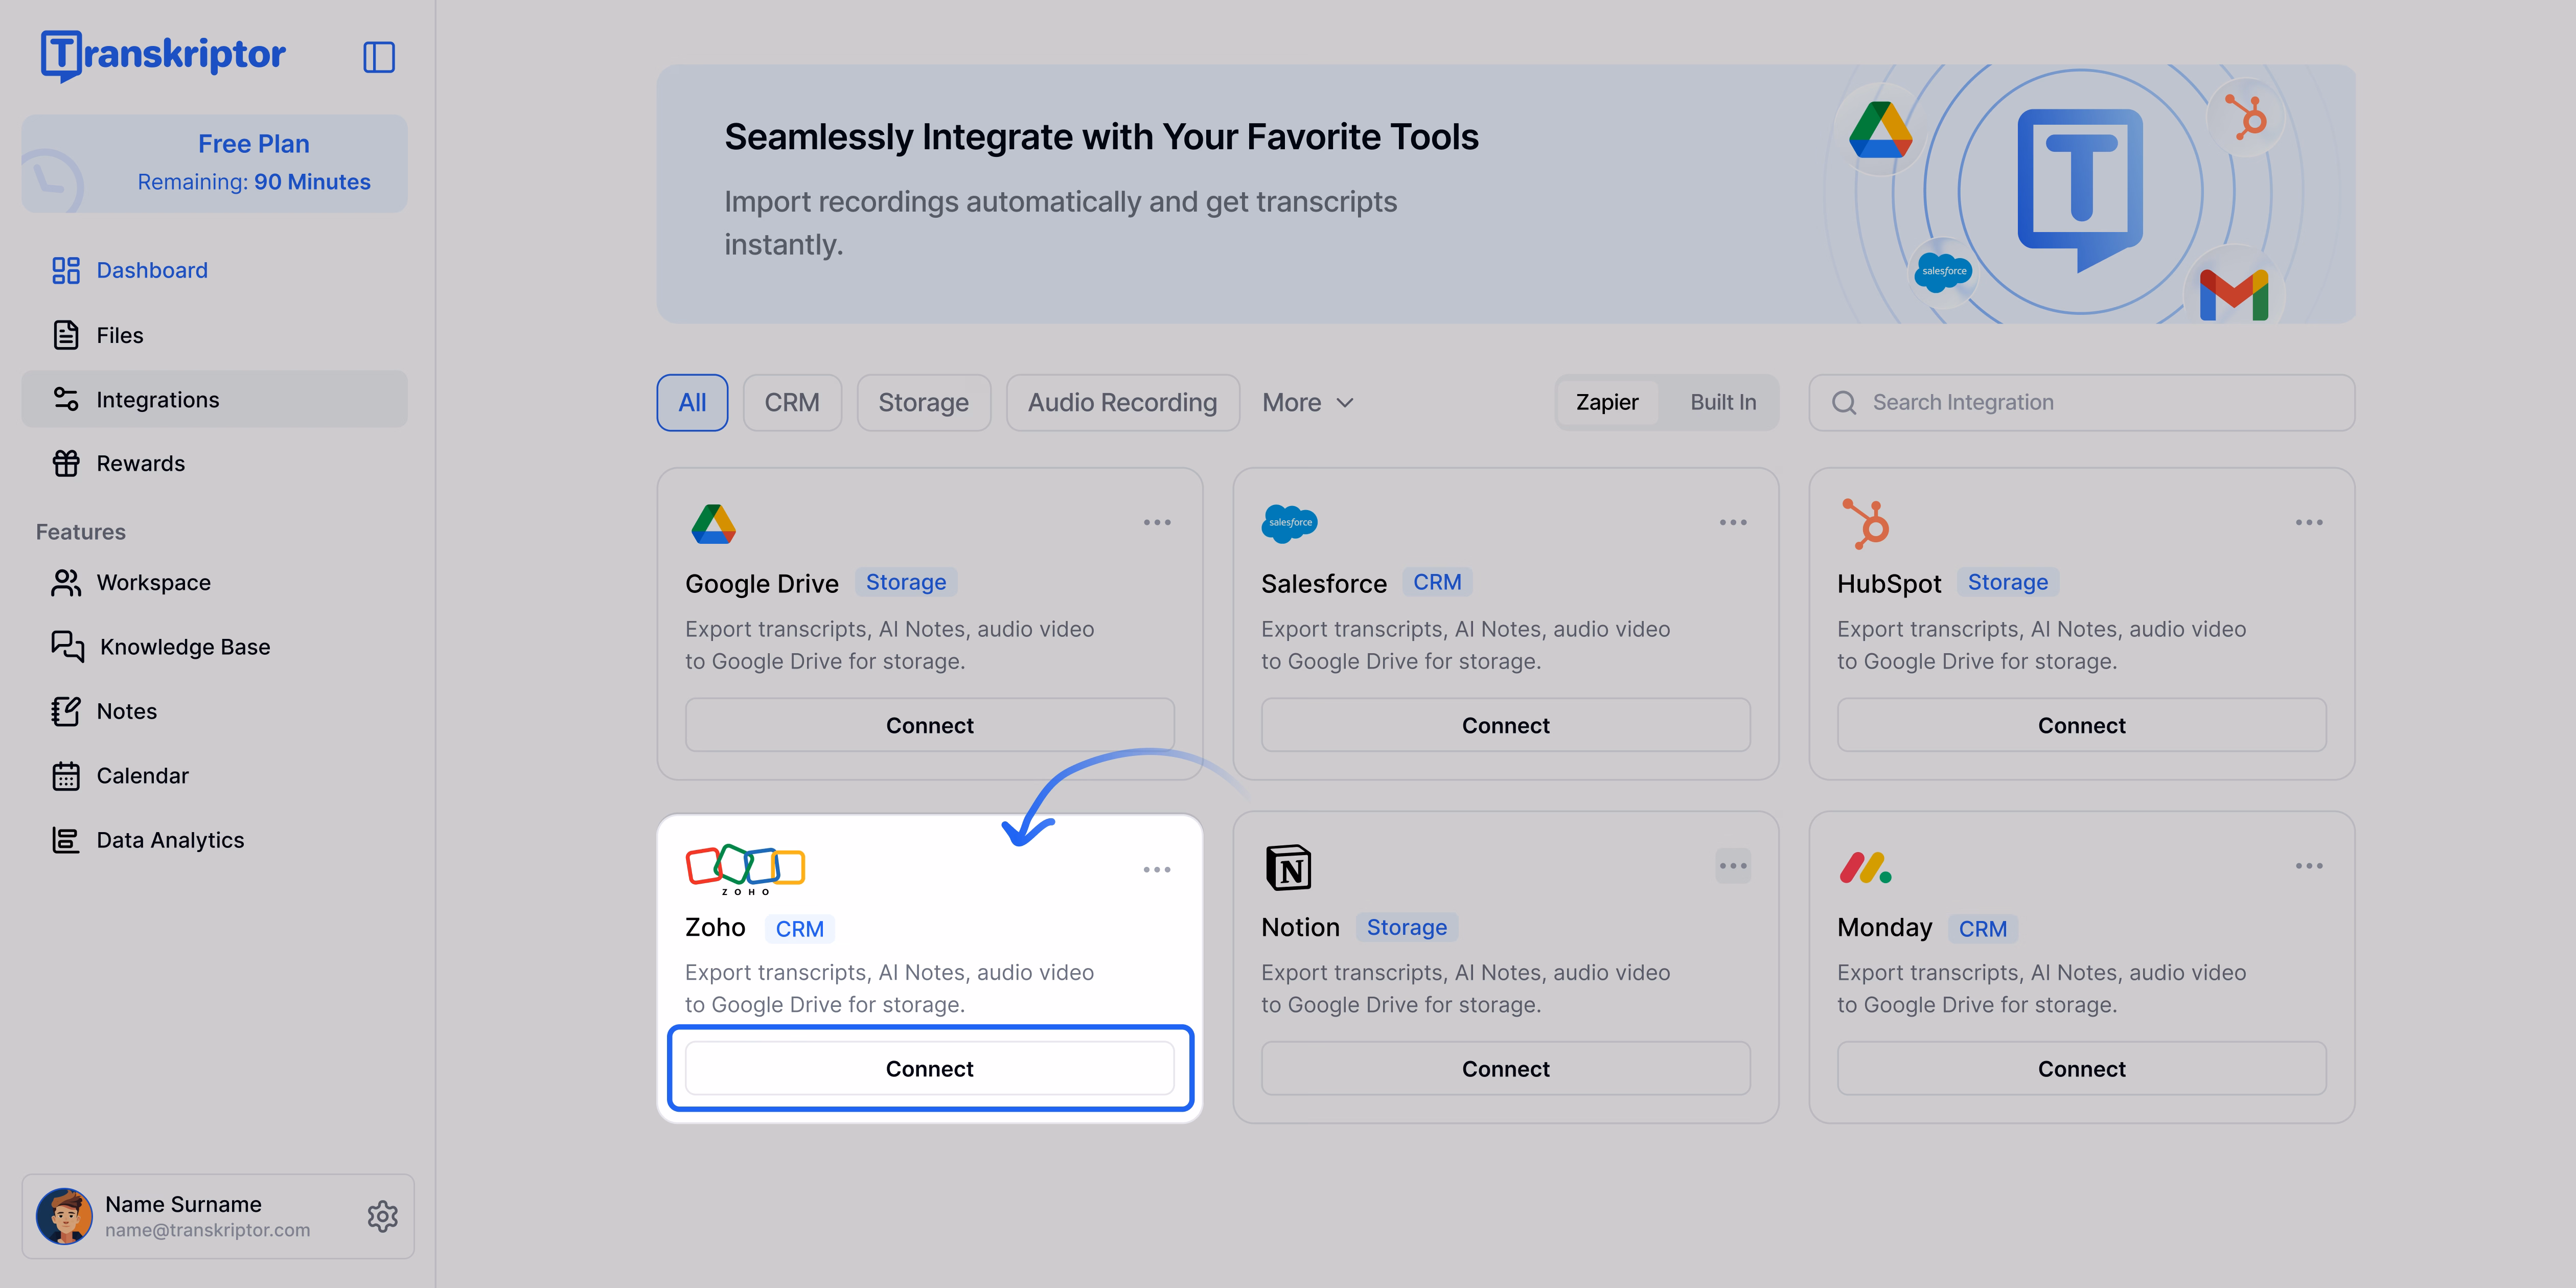2576x1288 pixels.
Task: Open the Dashboard section
Action: [151, 270]
